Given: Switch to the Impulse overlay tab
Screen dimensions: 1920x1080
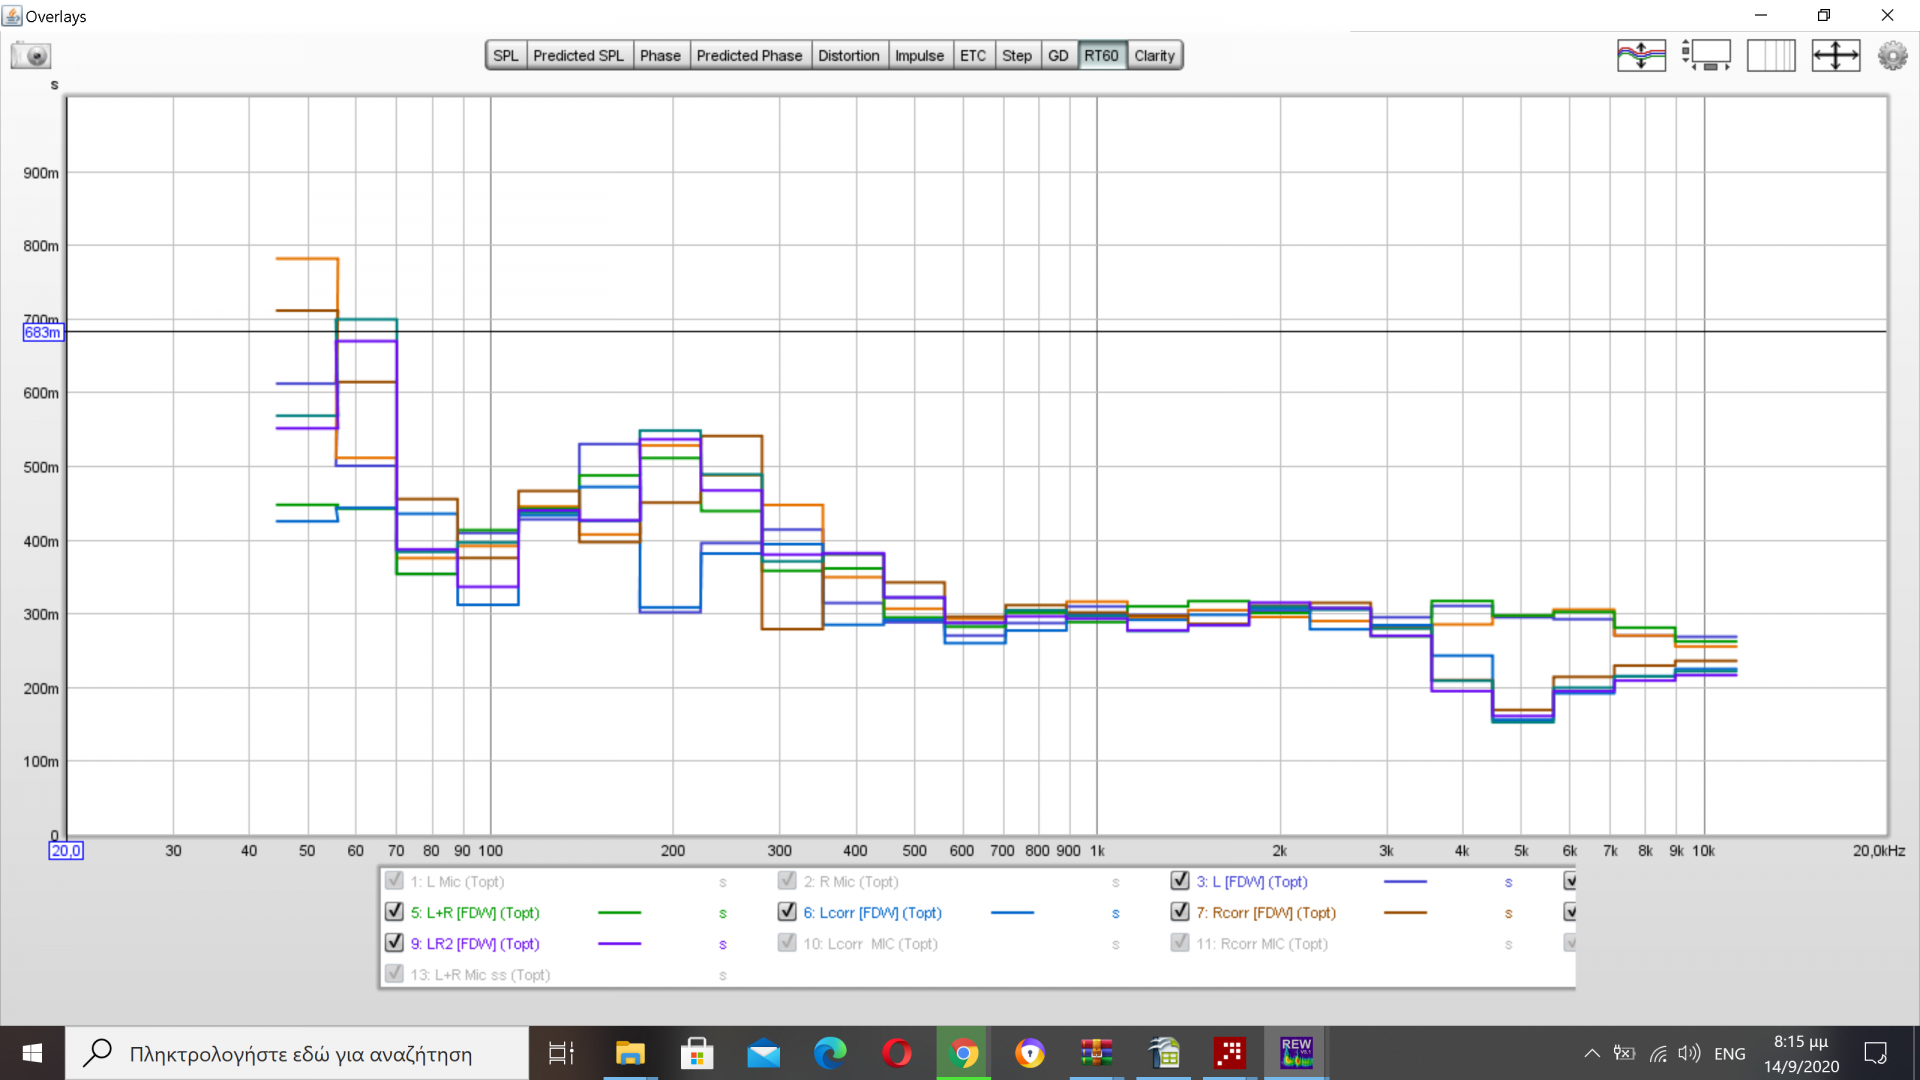Looking at the screenshot, I should 919,56.
